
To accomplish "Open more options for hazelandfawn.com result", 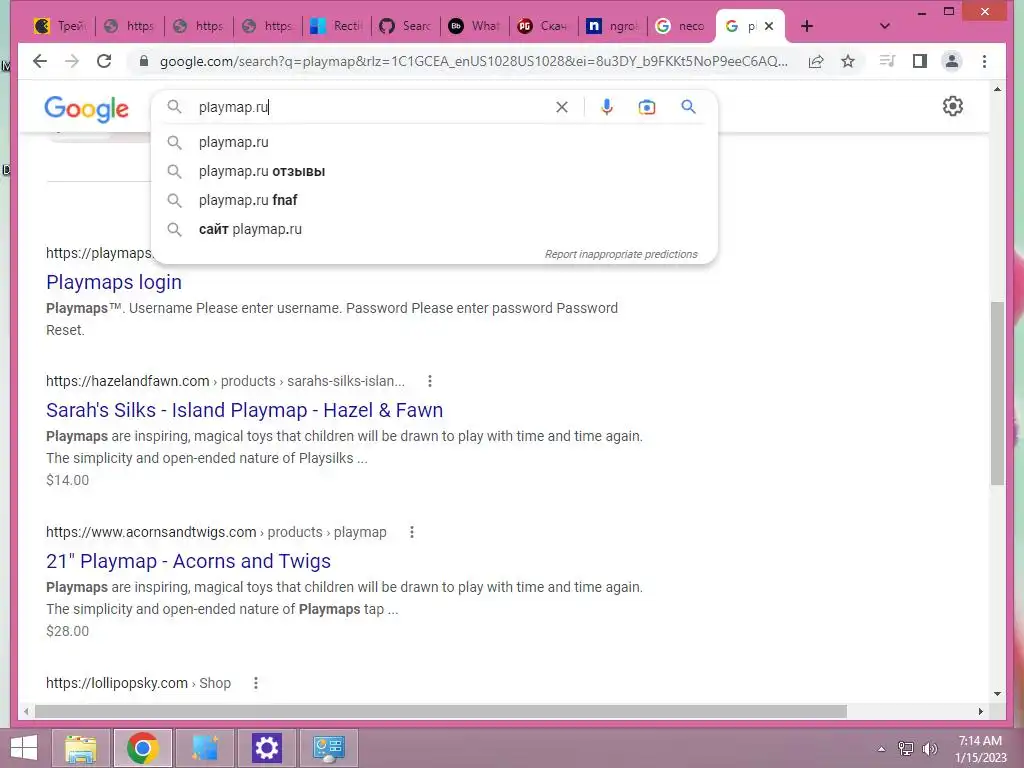I will (x=430, y=381).
